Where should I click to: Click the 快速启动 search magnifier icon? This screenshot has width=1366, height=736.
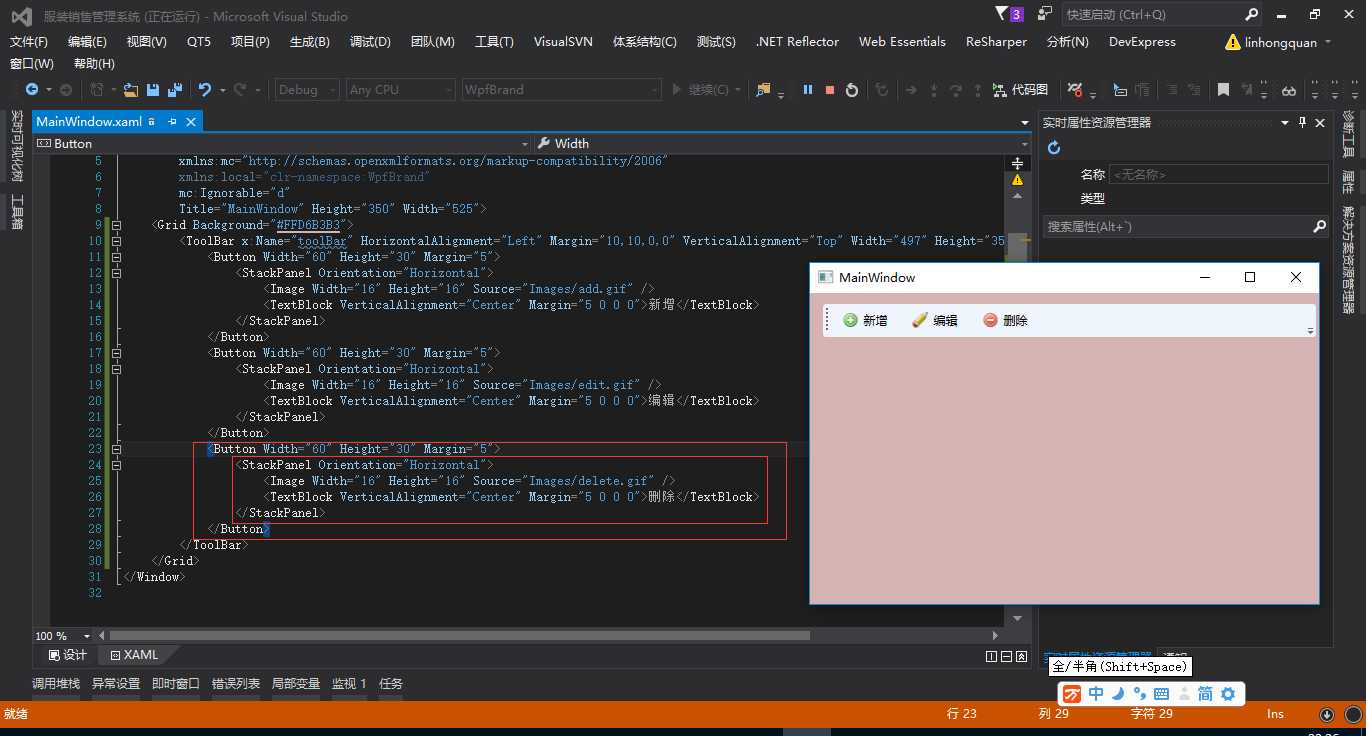1252,15
